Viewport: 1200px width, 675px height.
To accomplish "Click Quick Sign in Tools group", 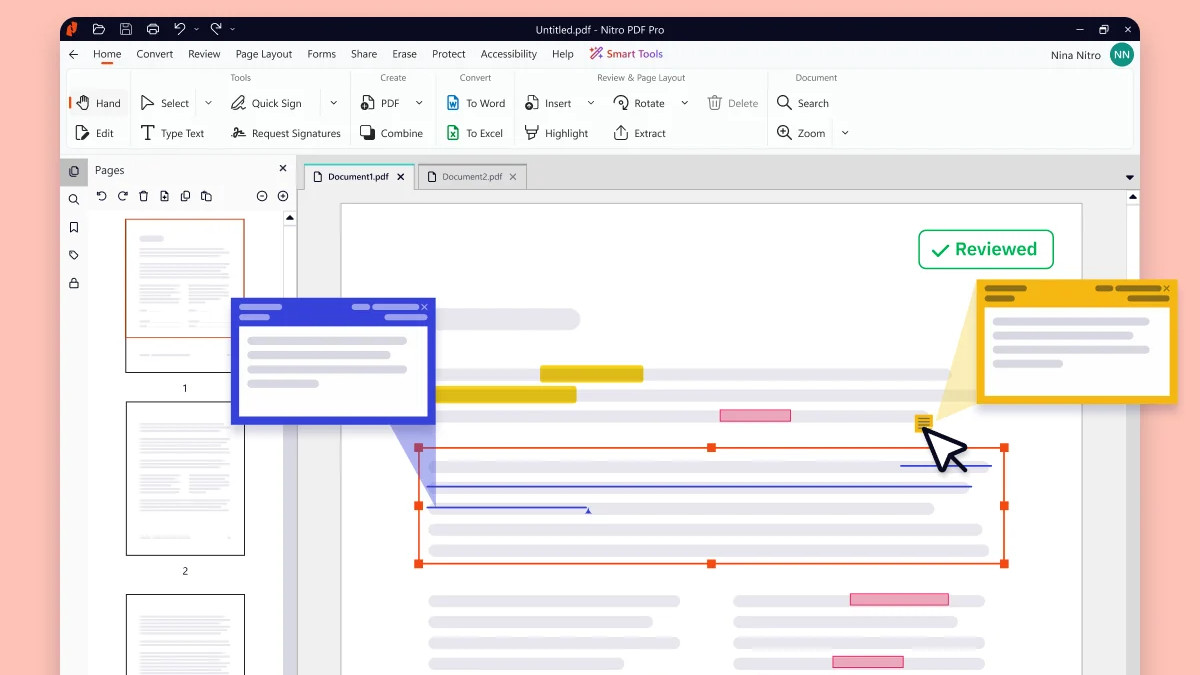I will pos(266,103).
